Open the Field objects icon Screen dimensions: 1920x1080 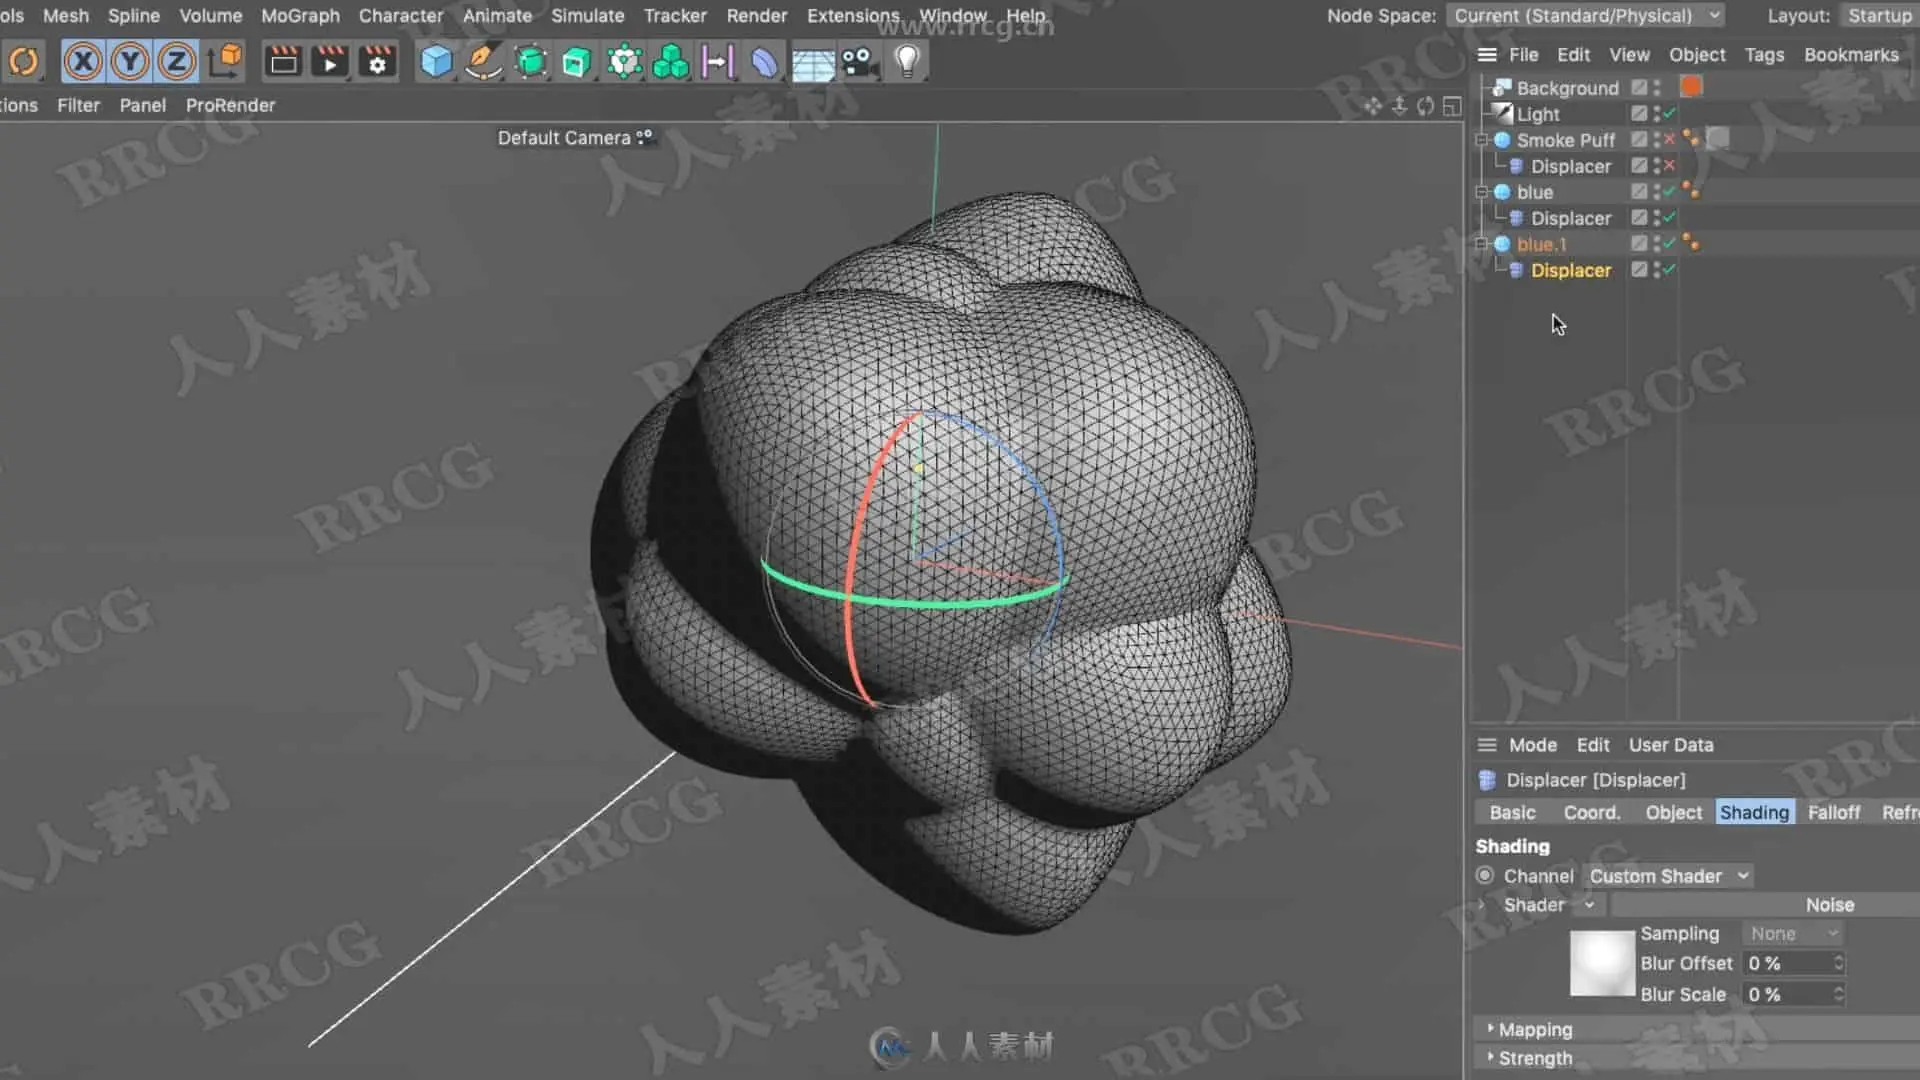(718, 62)
